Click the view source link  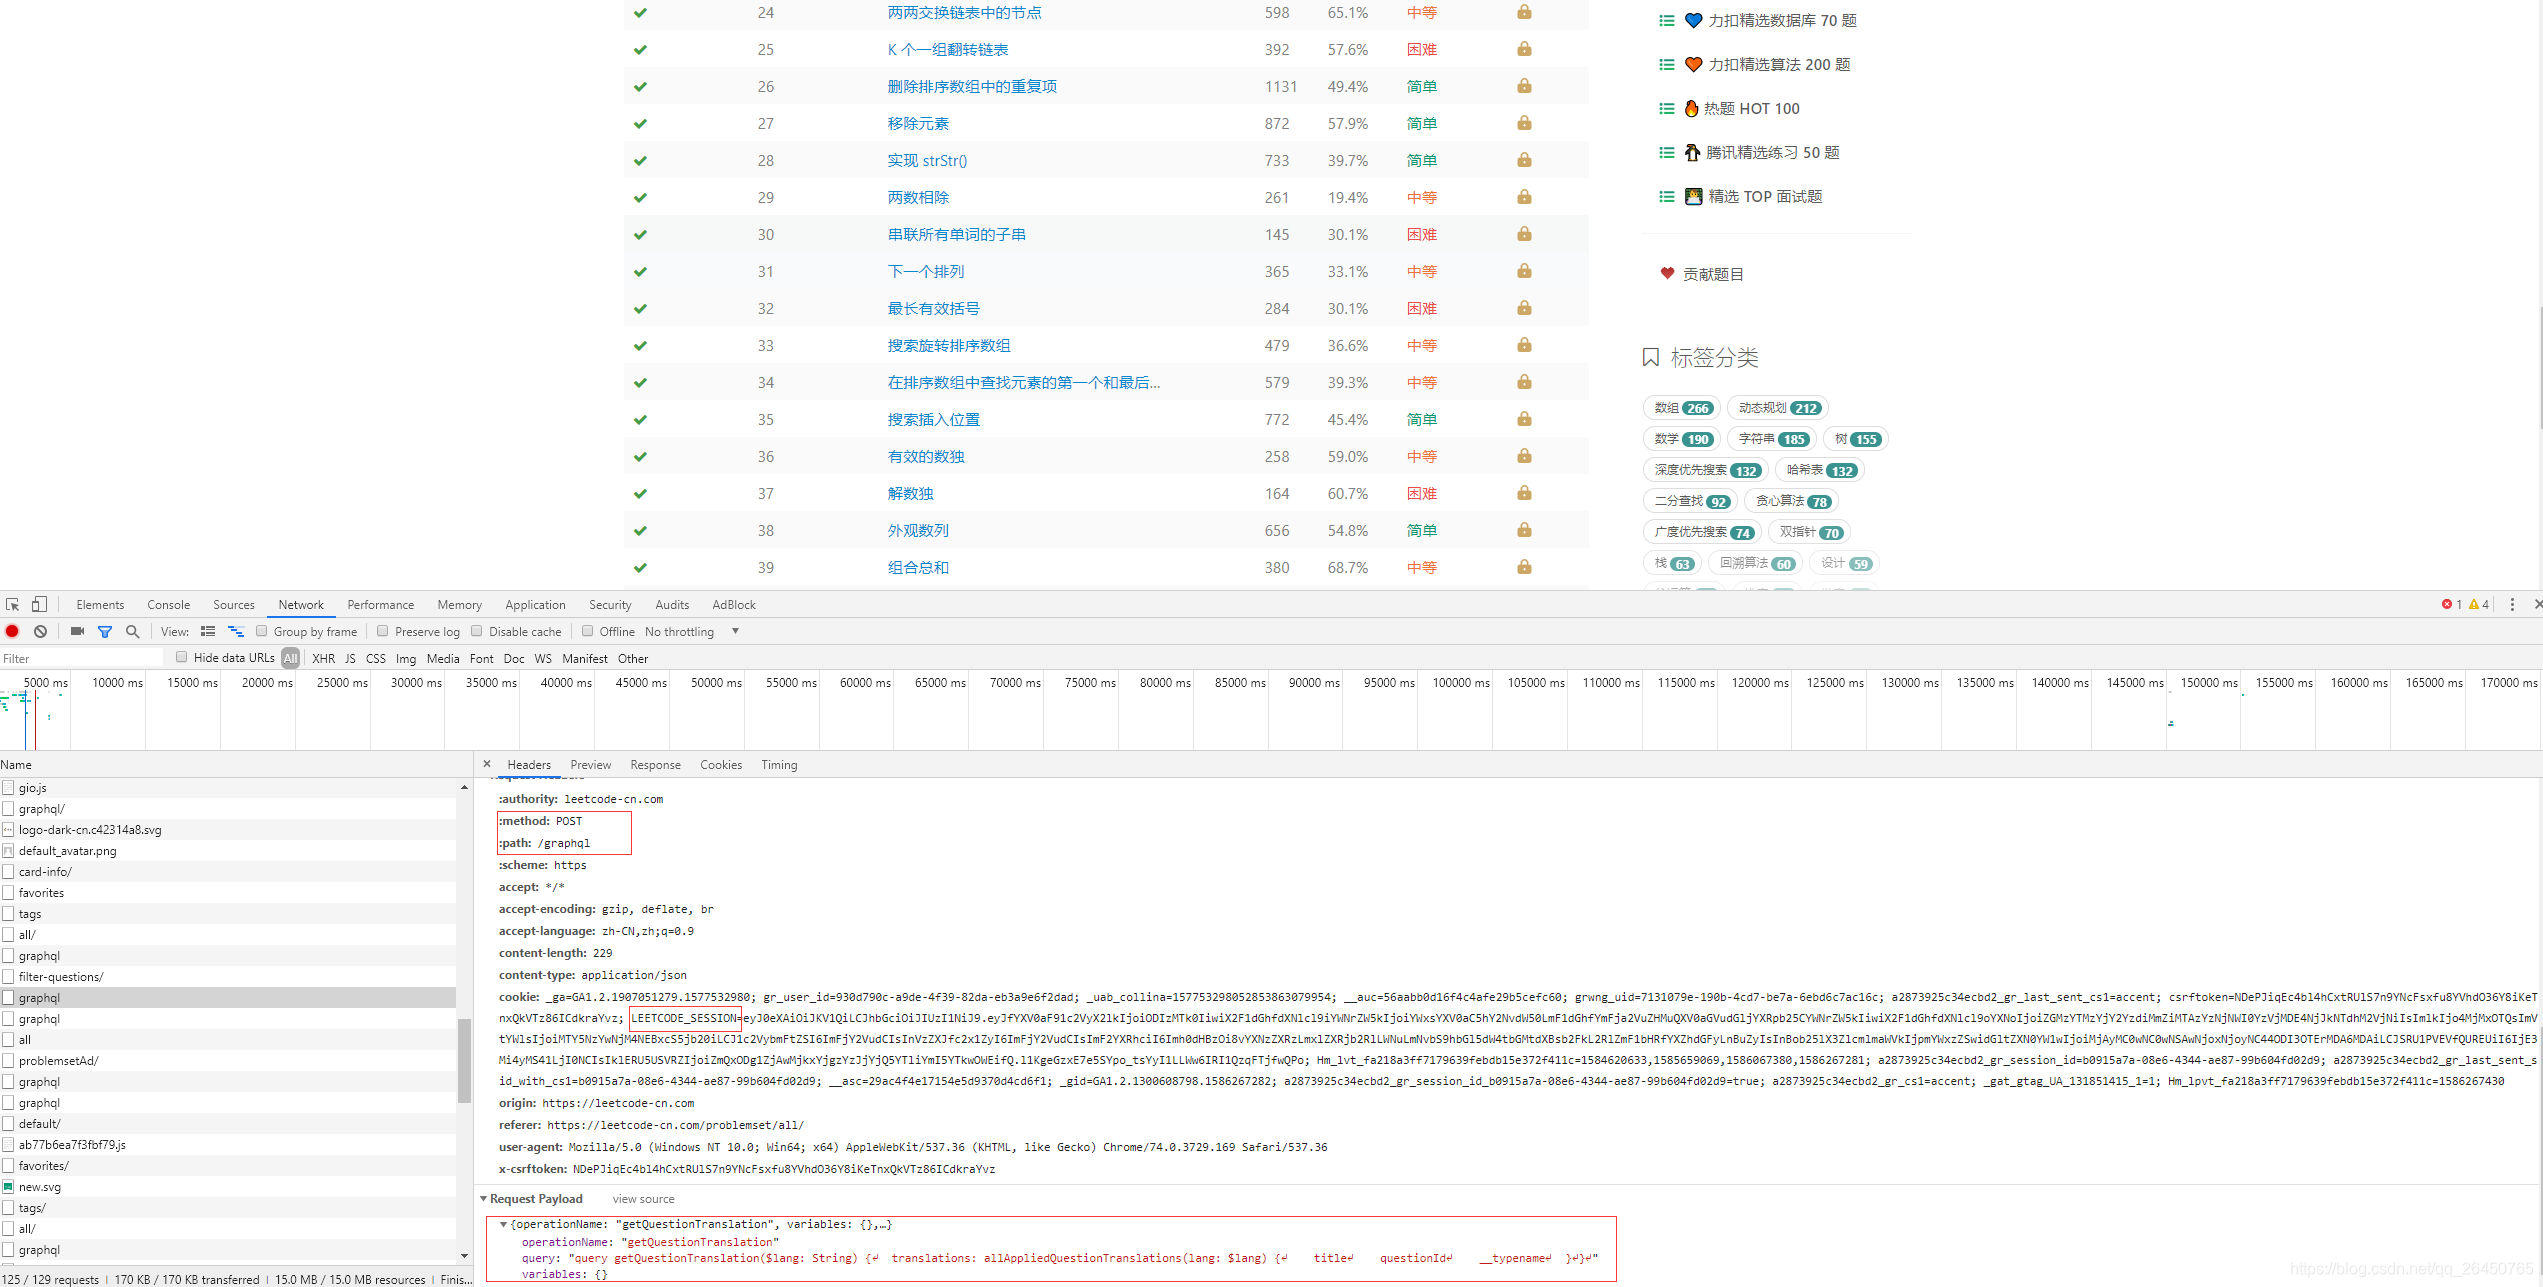pos(643,1198)
